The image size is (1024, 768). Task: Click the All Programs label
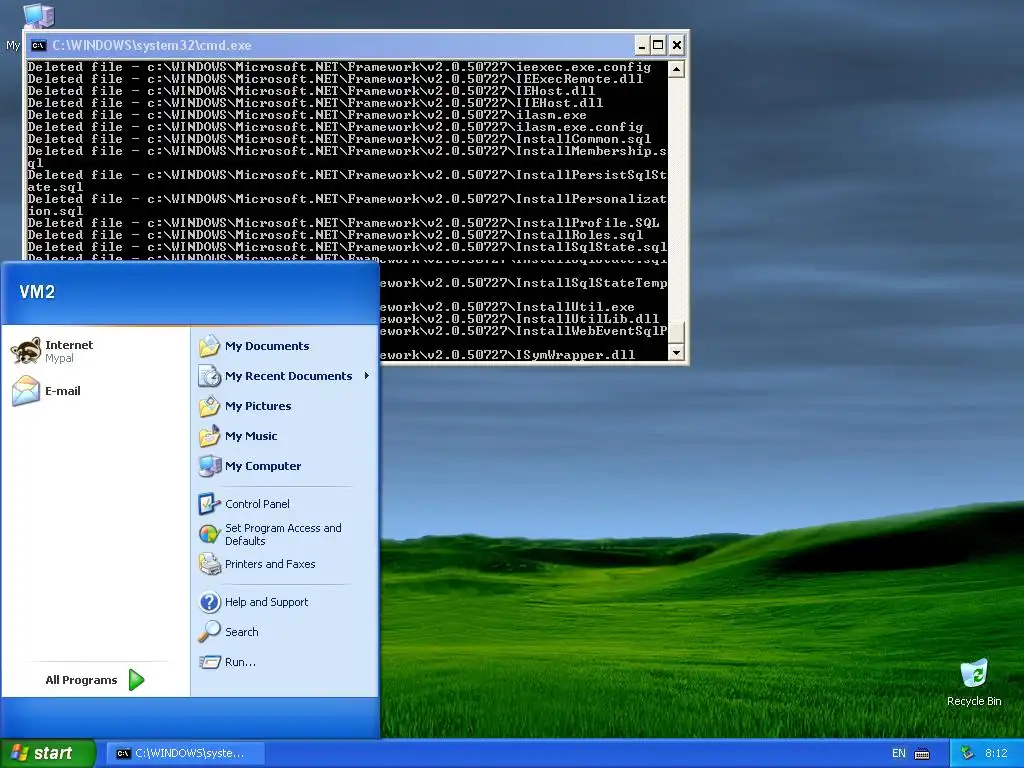click(x=81, y=680)
